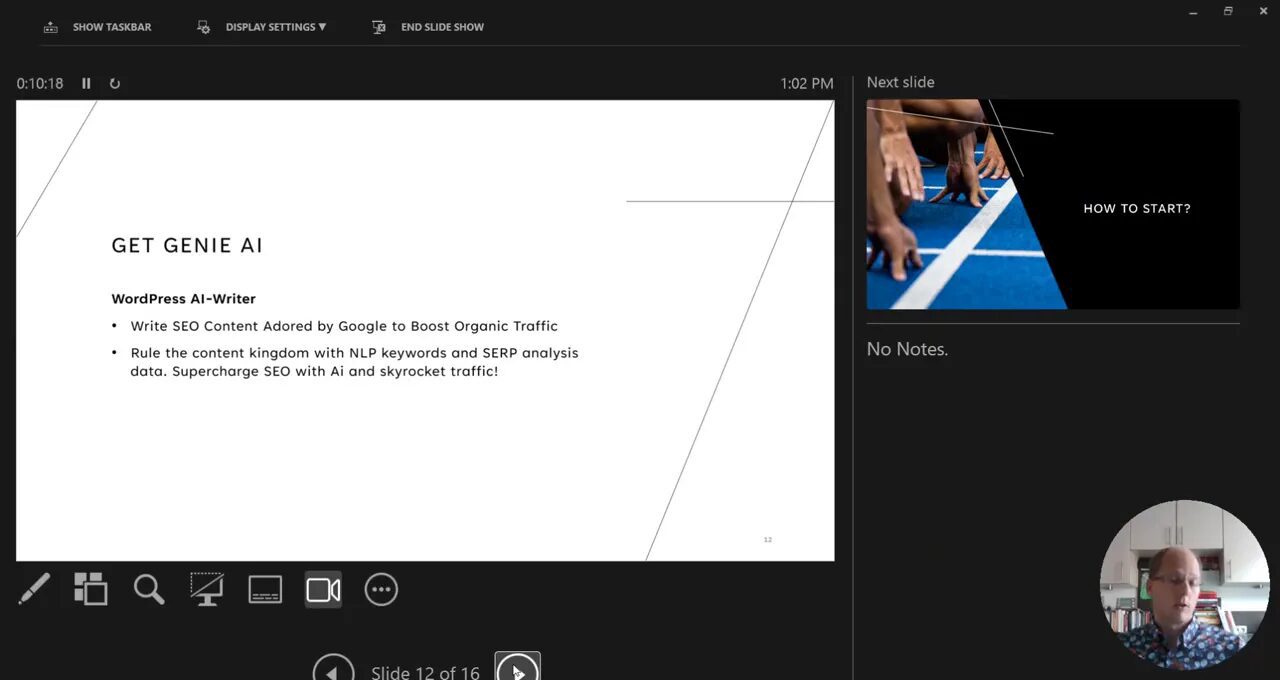Click the slide number 12 on slide
Screen dimensions: 1280x680
click(768, 540)
